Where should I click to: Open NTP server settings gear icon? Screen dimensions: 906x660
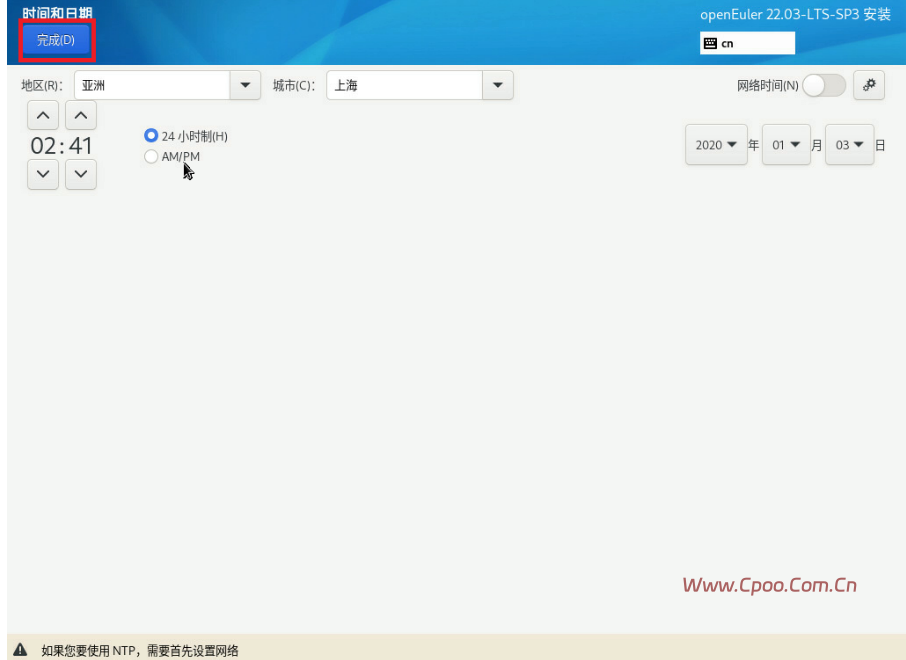pyautogui.click(x=869, y=86)
